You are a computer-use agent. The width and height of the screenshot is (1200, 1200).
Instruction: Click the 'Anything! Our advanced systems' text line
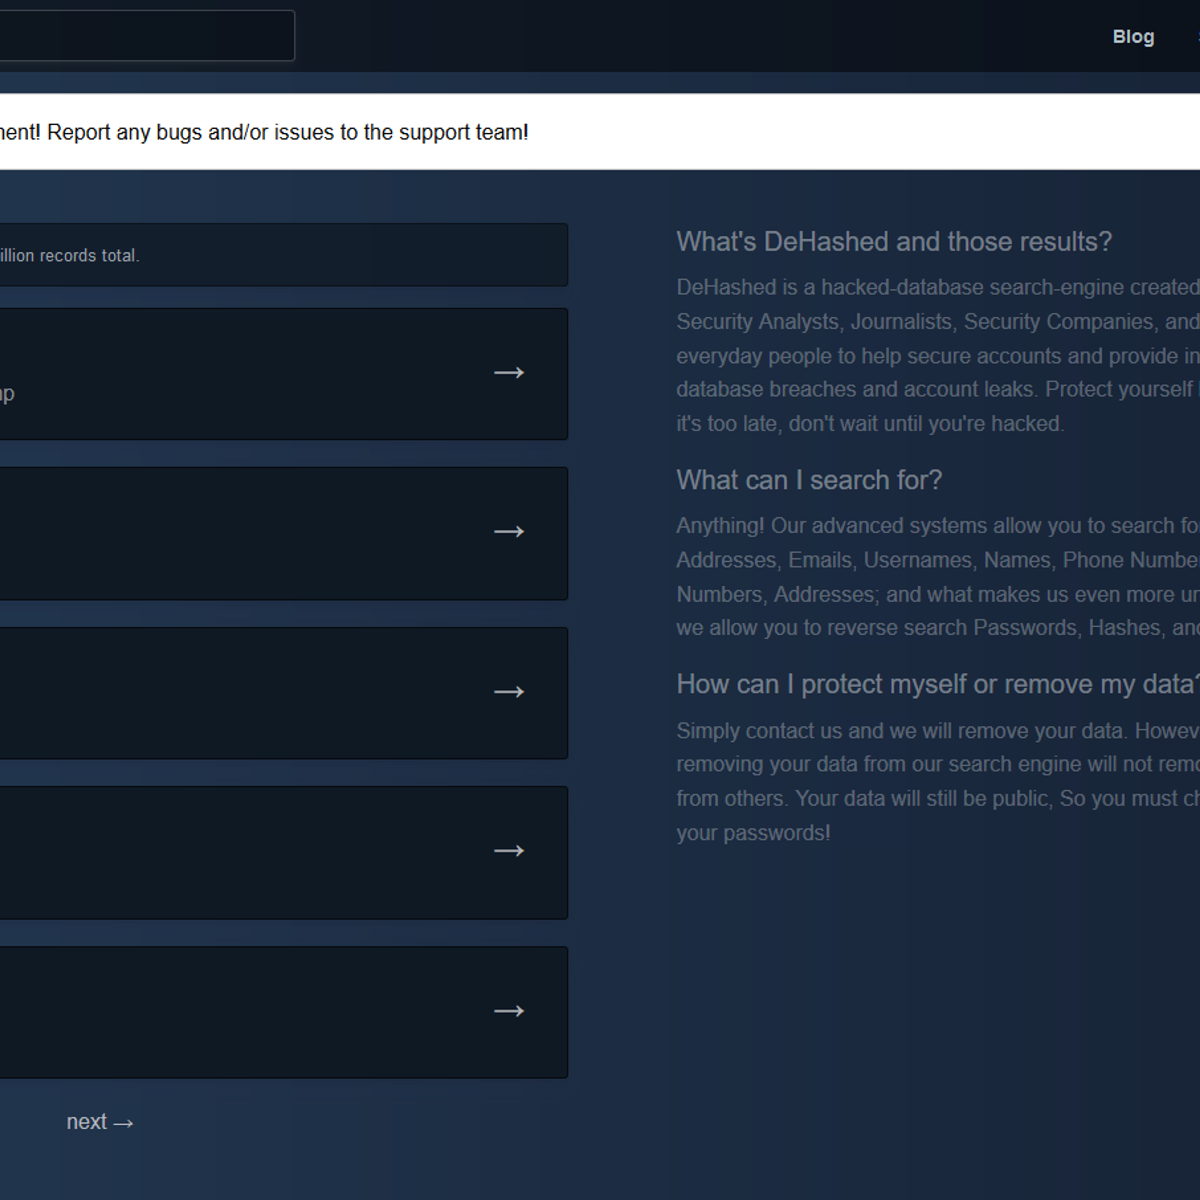[936, 526]
